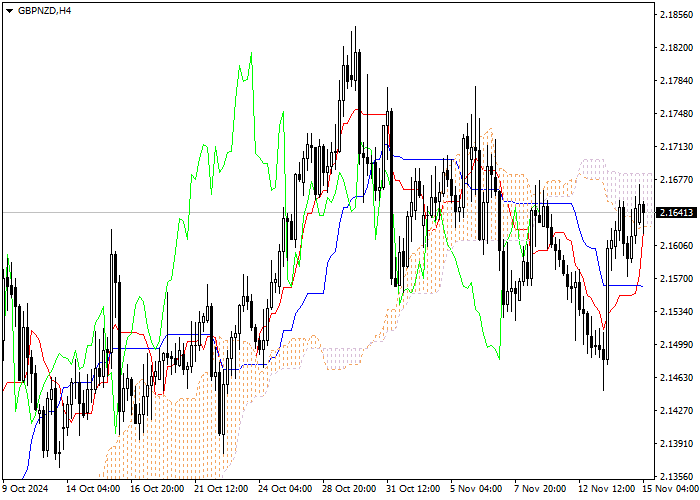Click the 14 Oct 04:00 time label

(93, 489)
